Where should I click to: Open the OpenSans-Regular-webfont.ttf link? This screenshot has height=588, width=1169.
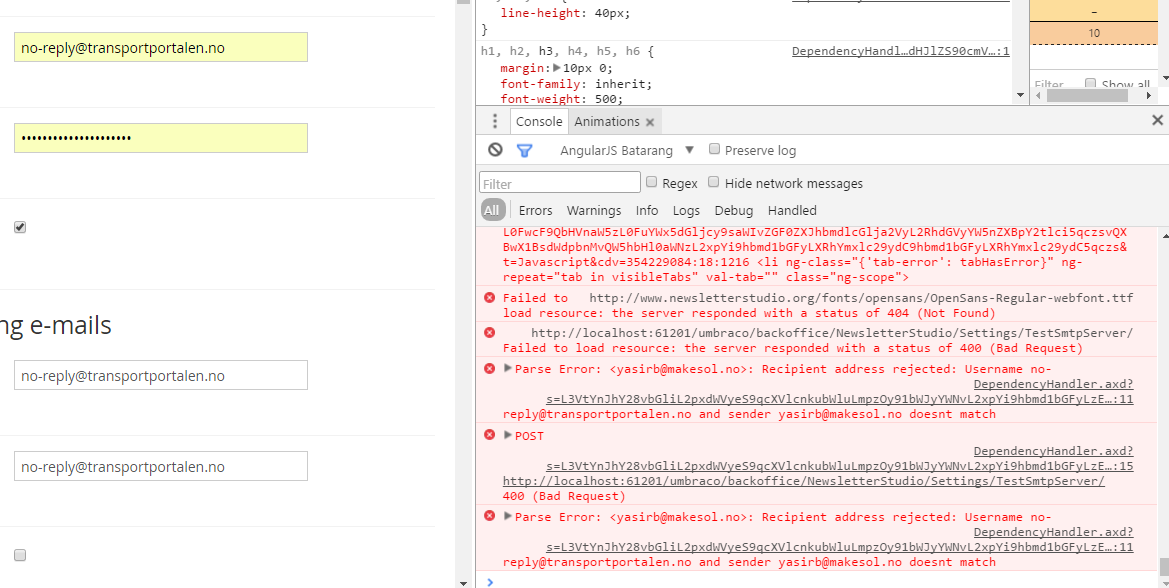click(861, 298)
